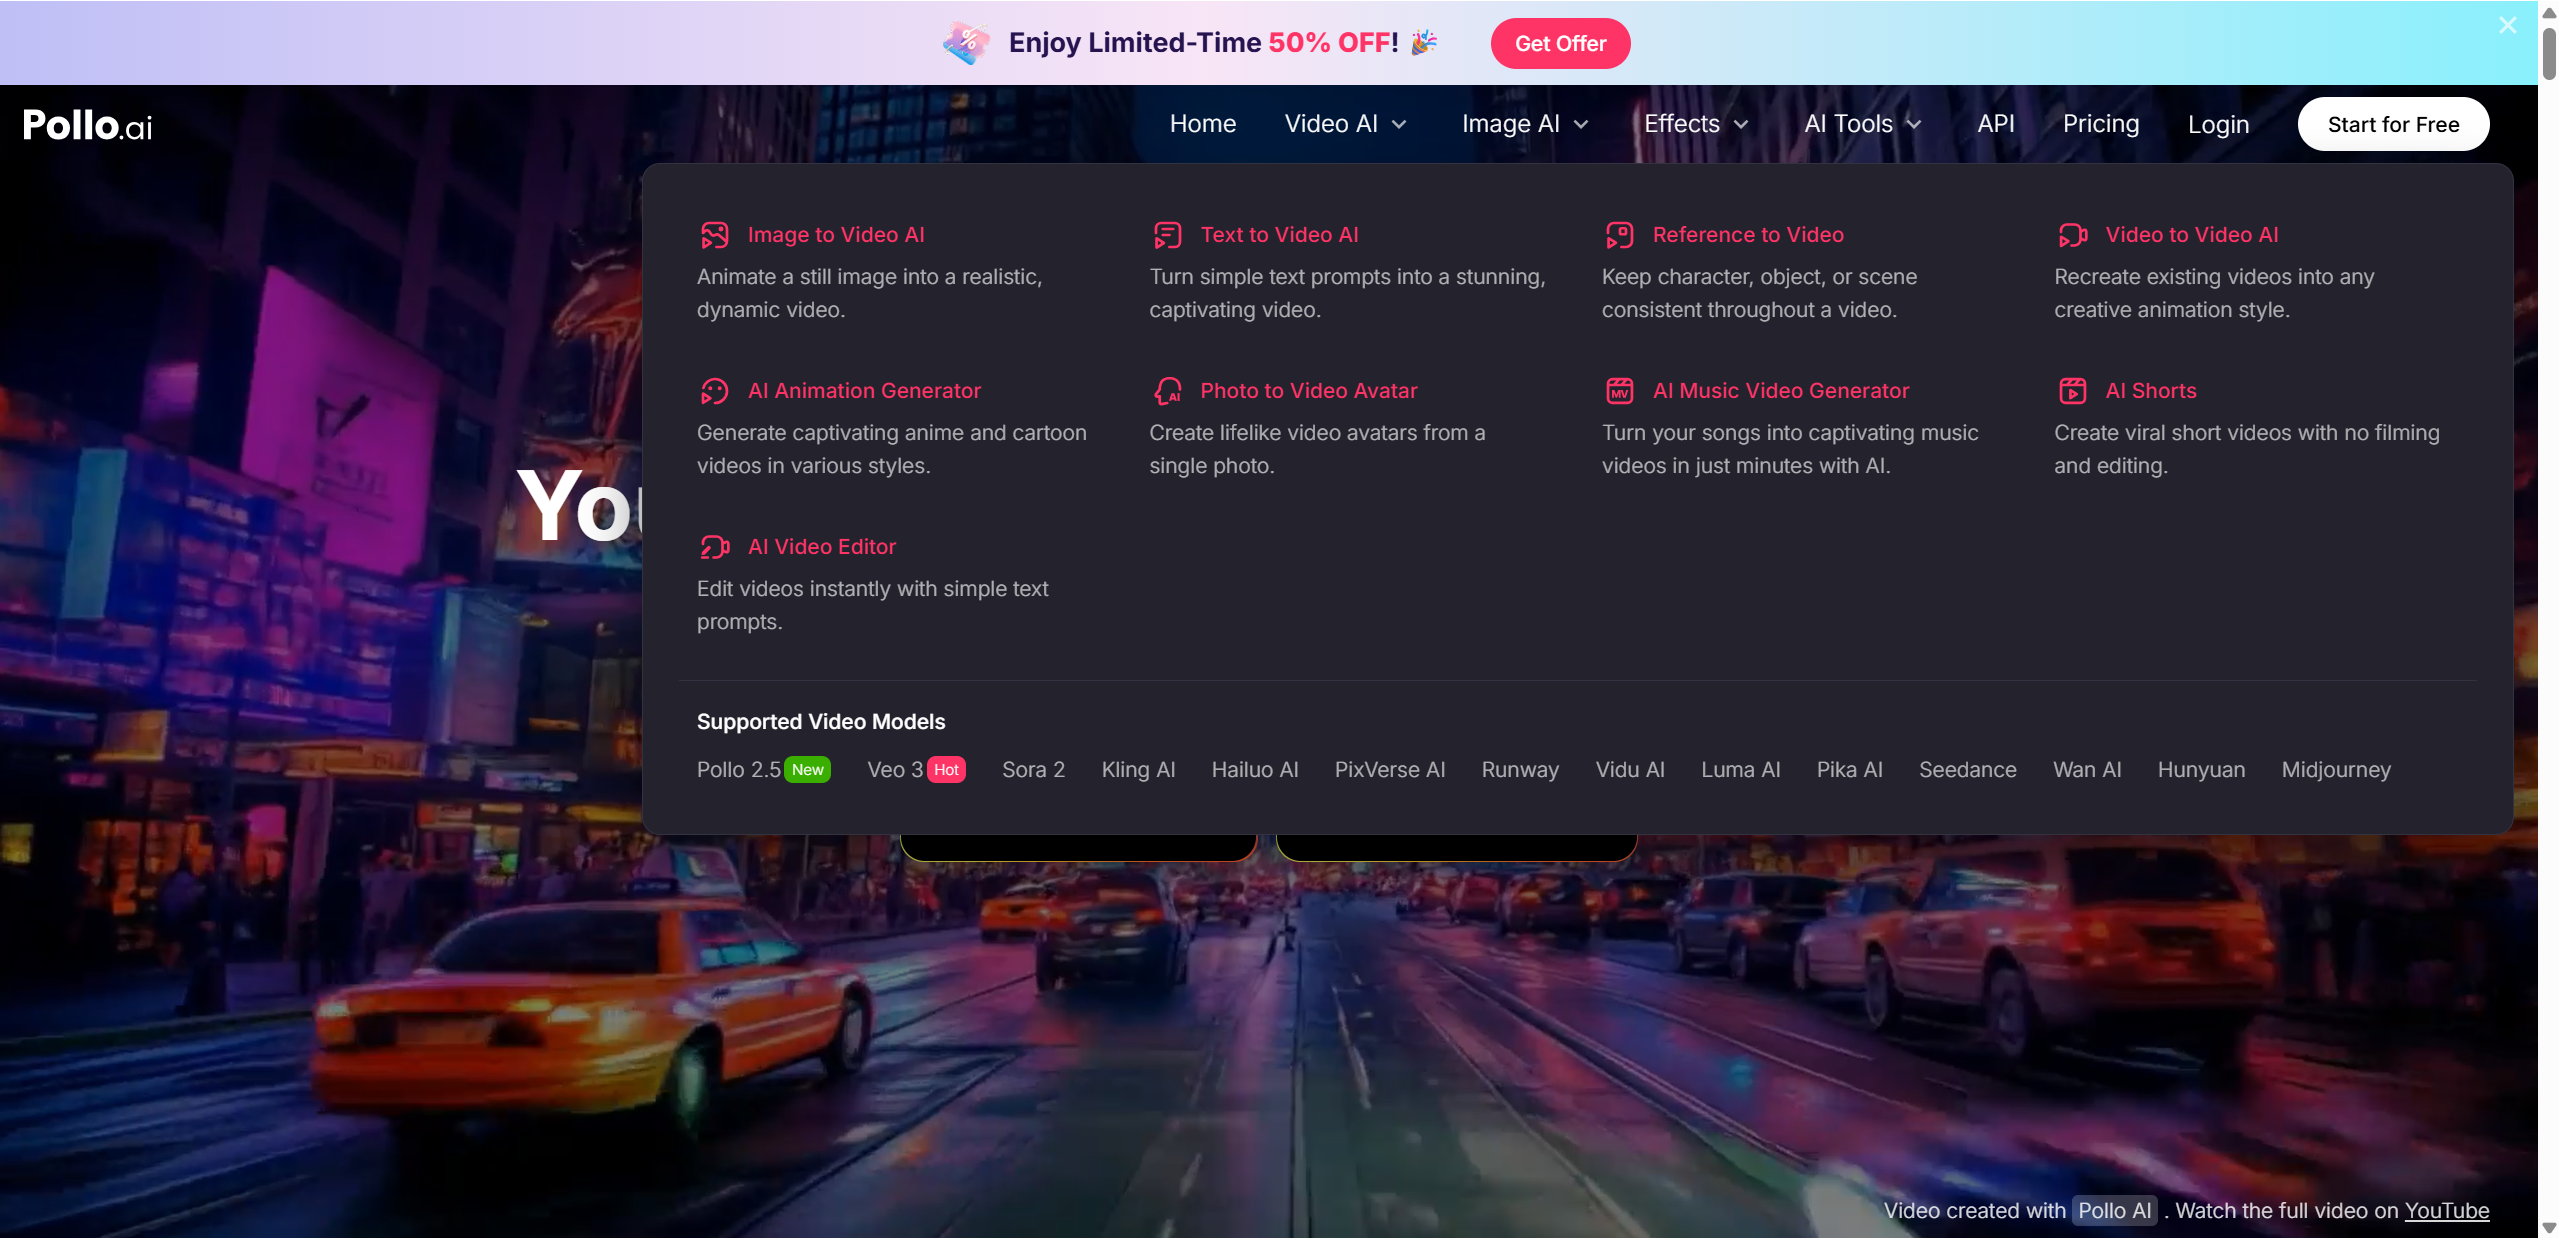The height and width of the screenshot is (1238, 2559).
Task: Click the AI Shorts icon
Action: [2072, 391]
